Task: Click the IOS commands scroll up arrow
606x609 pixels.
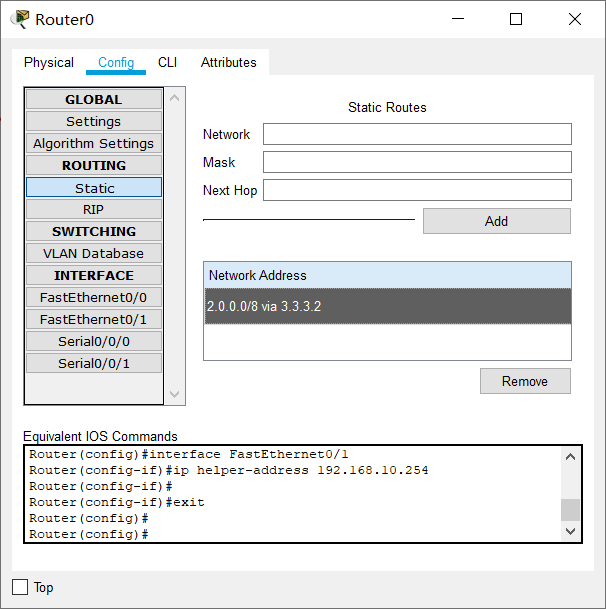Action: [x=570, y=457]
